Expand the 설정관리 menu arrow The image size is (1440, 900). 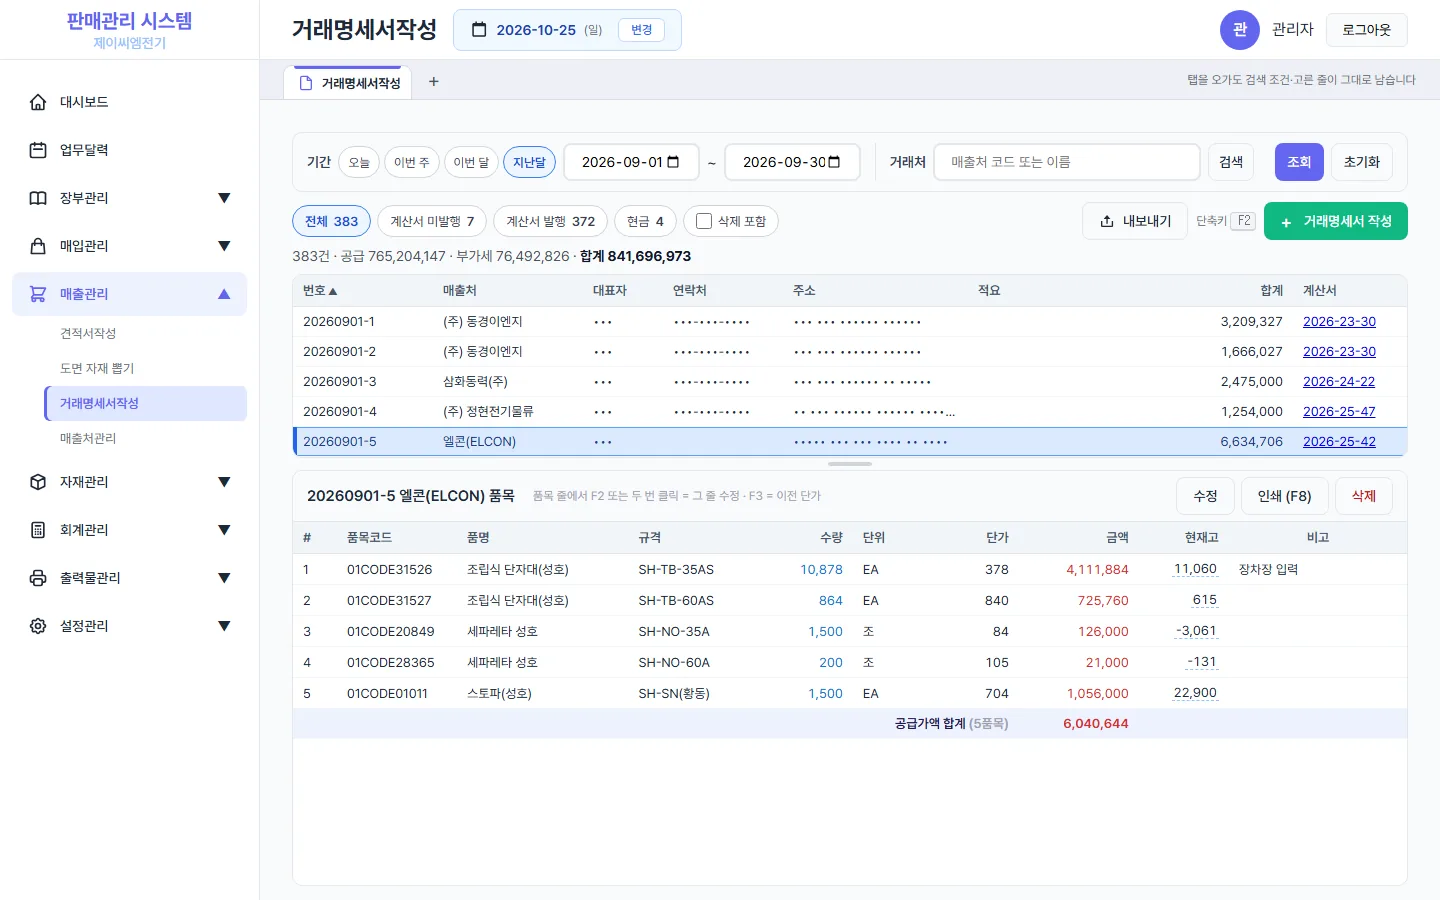[224, 626]
